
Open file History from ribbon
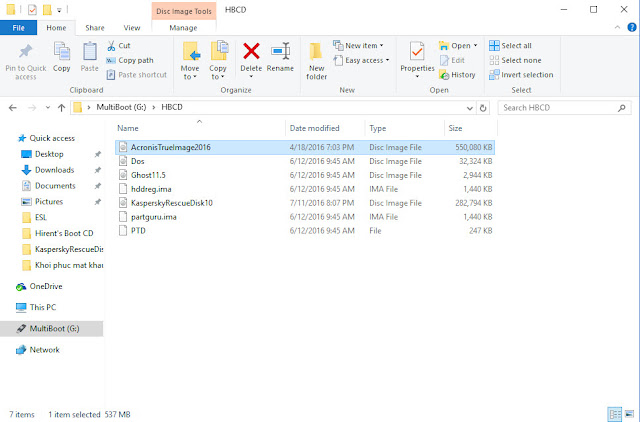(457, 75)
